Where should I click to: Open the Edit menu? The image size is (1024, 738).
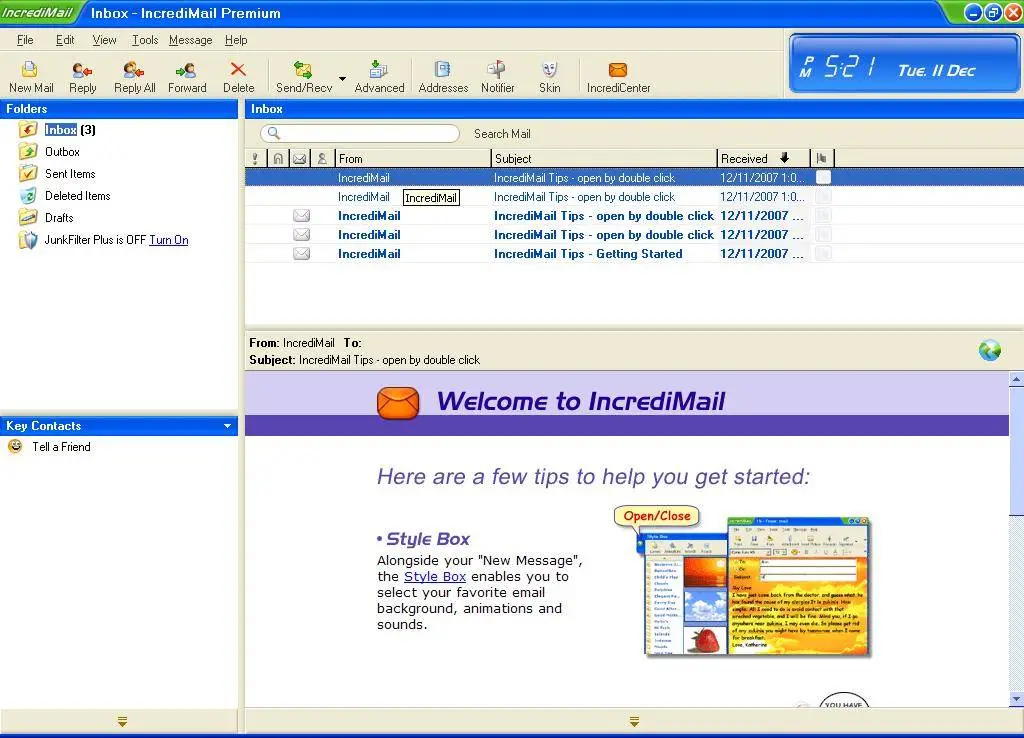click(65, 40)
